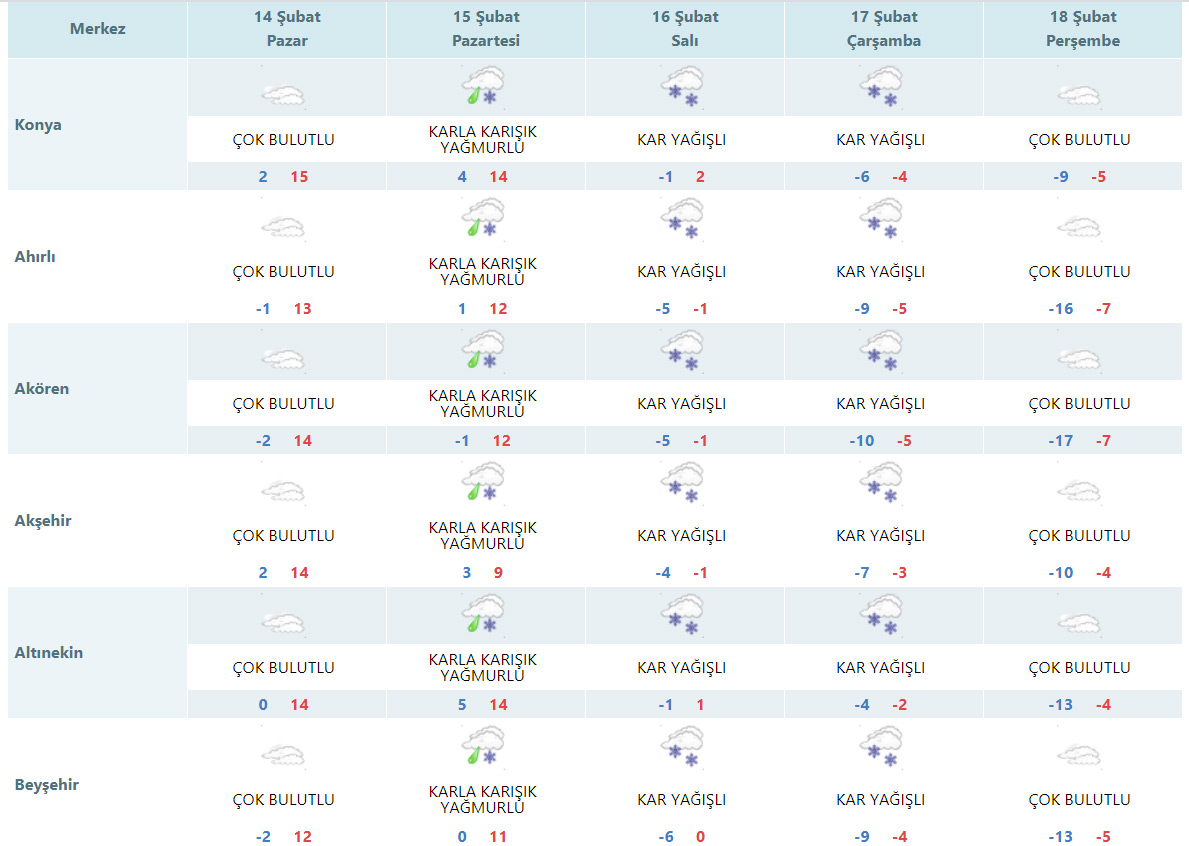This screenshot has width=1189, height=846.
Task: Click Altınekin's sleet icon for 15 Şubat
Action: (482, 614)
